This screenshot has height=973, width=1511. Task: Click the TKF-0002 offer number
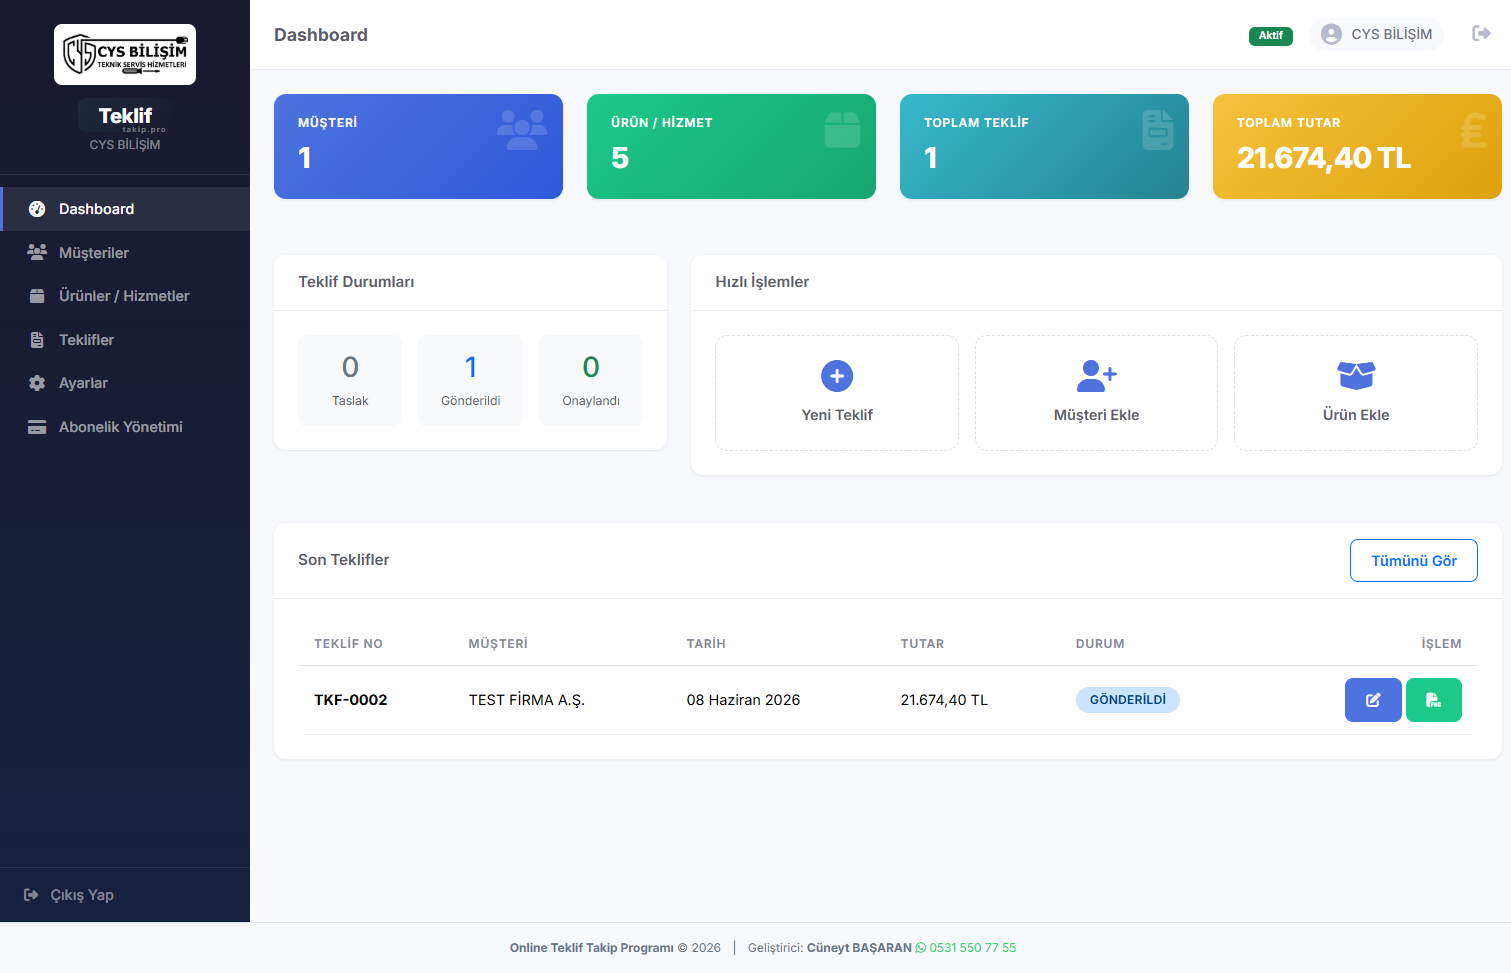point(351,700)
